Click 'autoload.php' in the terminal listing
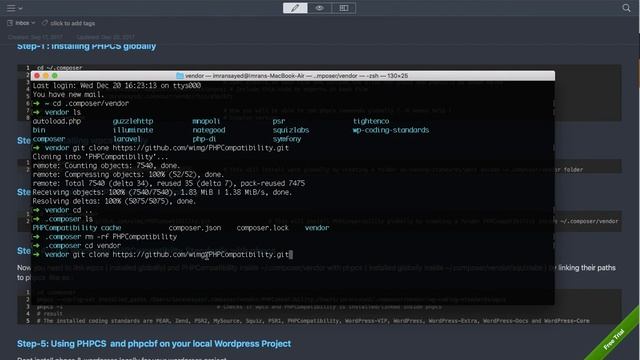 point(57,121)
